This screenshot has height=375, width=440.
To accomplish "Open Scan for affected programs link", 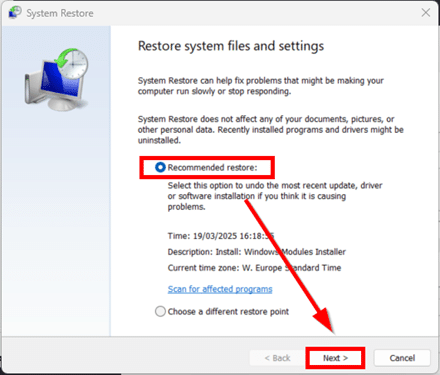I will (x=220, y=289).
